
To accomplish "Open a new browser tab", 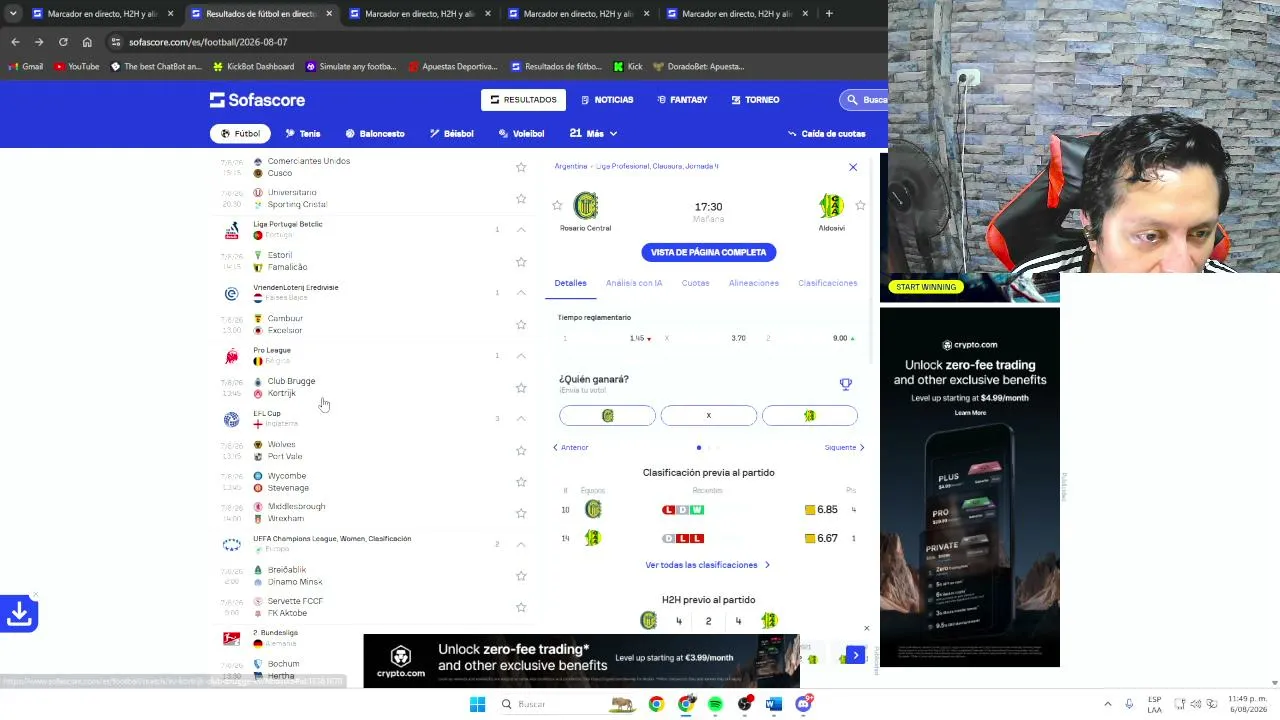I will pyautogui.click(x=829, y=14).
